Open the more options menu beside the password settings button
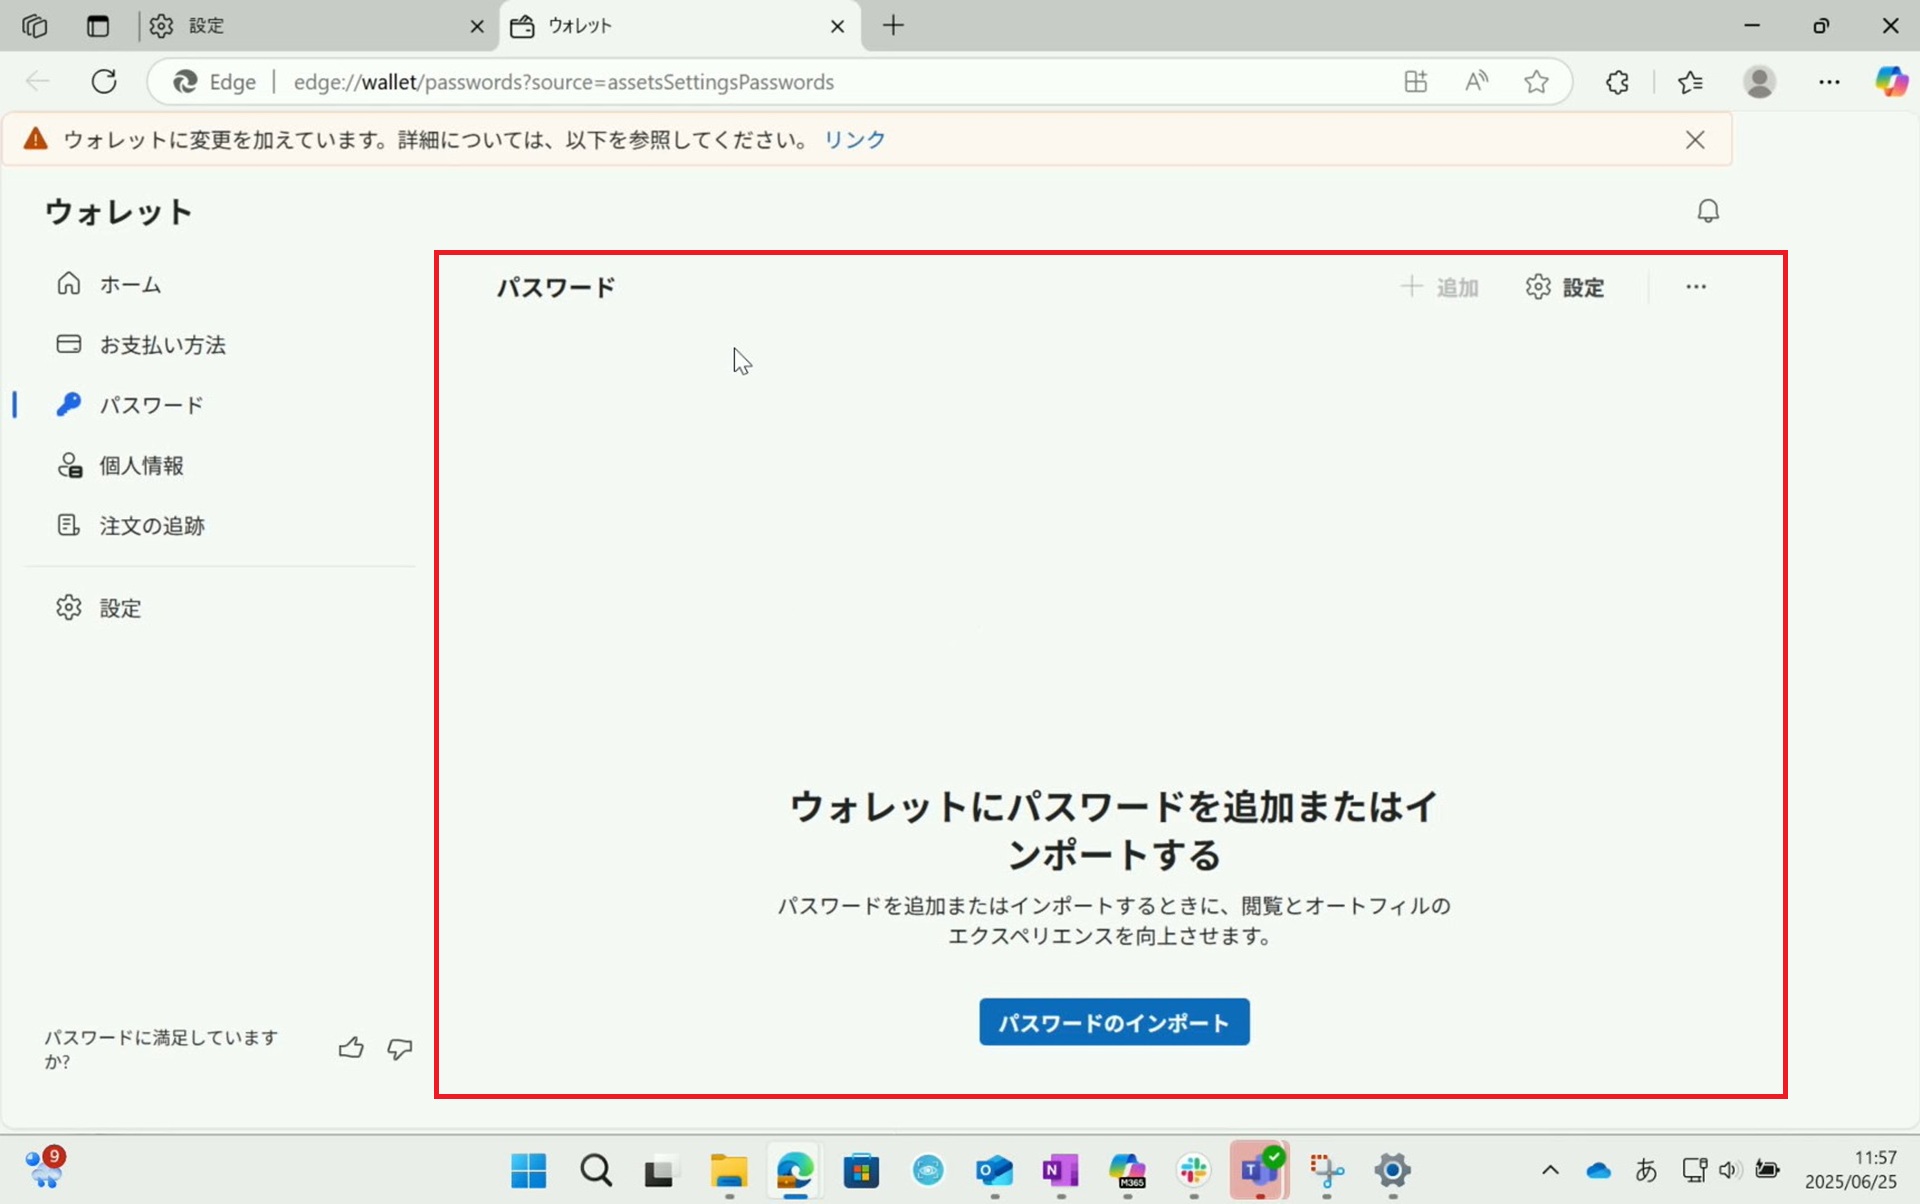The image size is (1920, 1204). coord(1696,287)
